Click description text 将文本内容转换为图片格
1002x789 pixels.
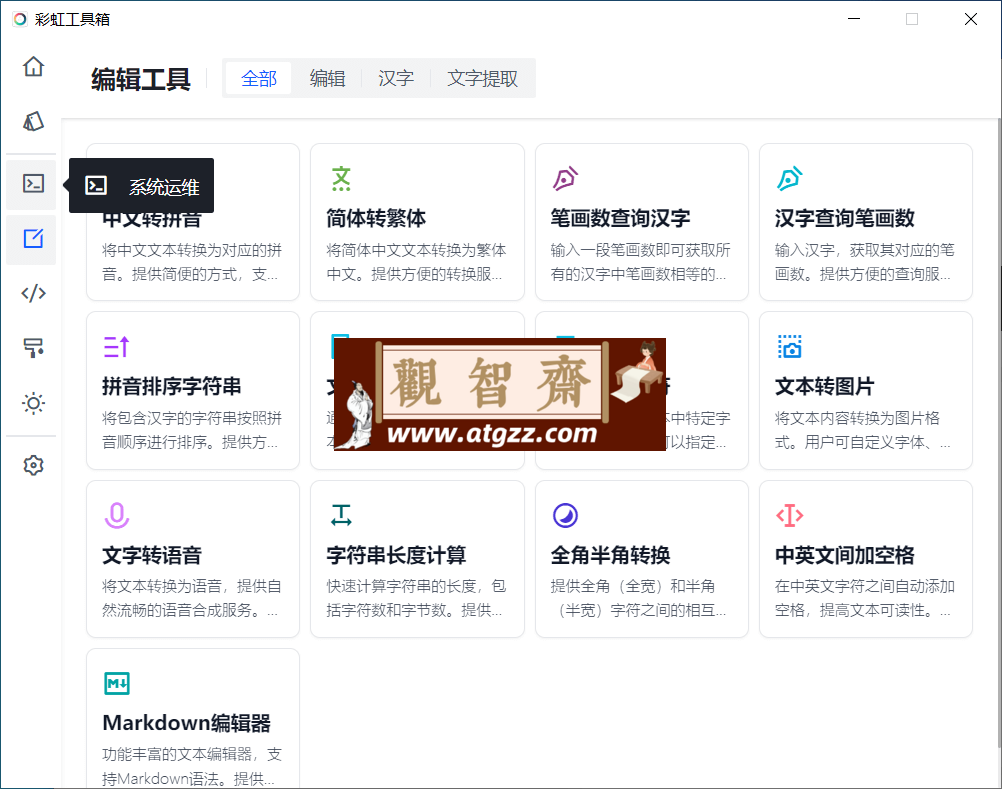click(858, 418)
